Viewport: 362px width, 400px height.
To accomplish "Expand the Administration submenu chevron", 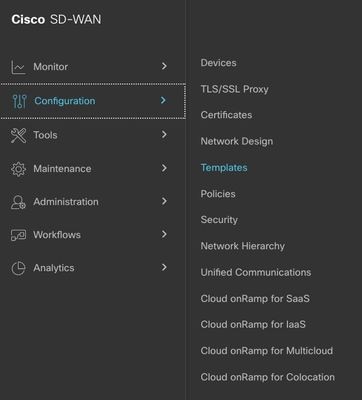I will [x=164, y=201].
